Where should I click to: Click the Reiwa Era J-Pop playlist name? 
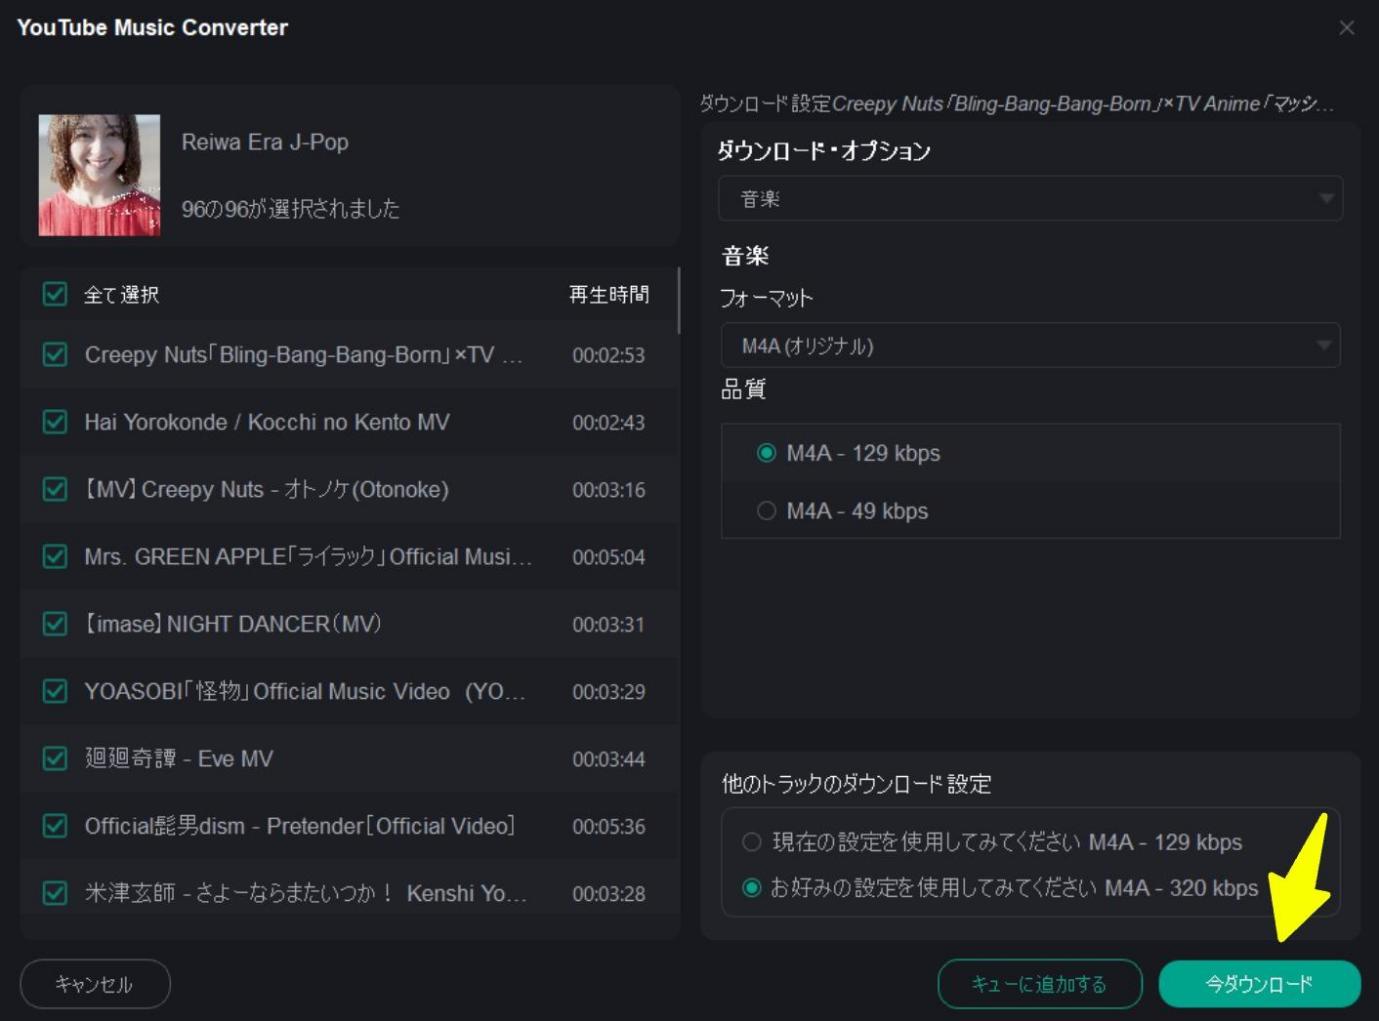tap(265, 142)
